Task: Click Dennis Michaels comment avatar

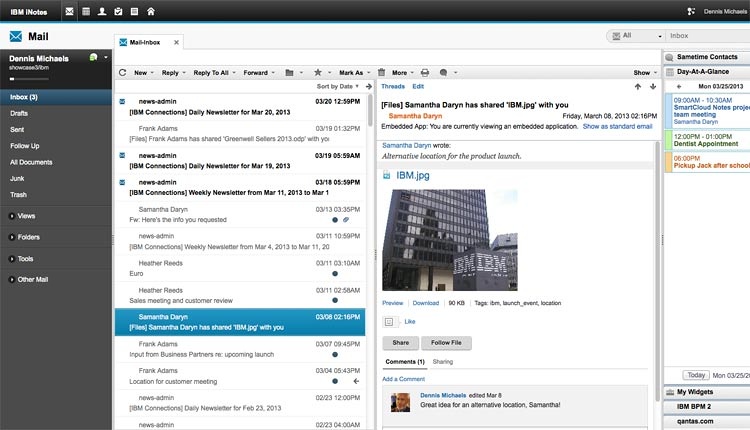Action: tap(400, 403)
